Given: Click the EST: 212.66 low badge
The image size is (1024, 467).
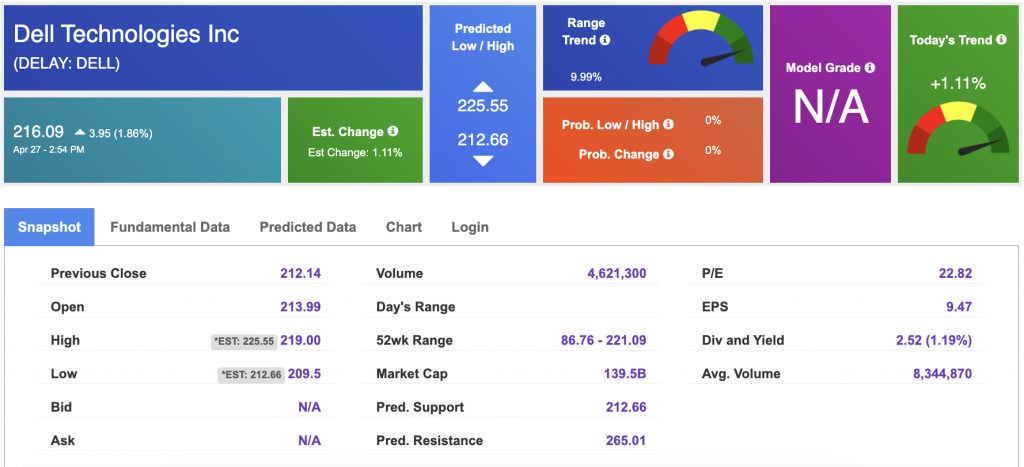Looking at the screenshot, I should click(x=251, y=374).
